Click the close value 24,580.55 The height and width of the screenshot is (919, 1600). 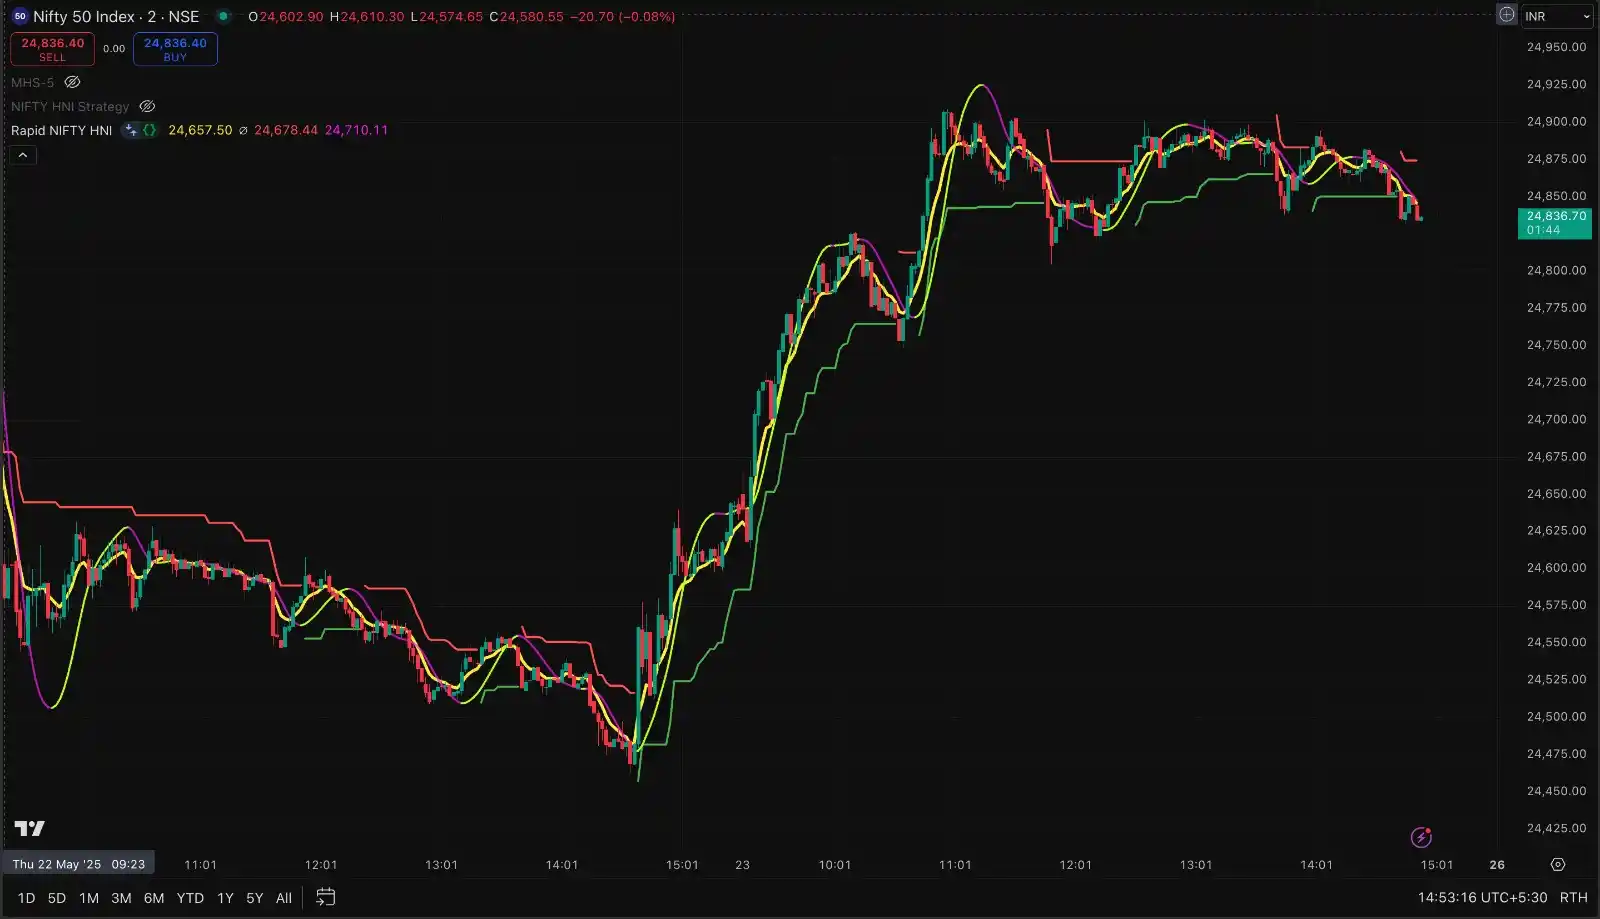click(531, 17)
